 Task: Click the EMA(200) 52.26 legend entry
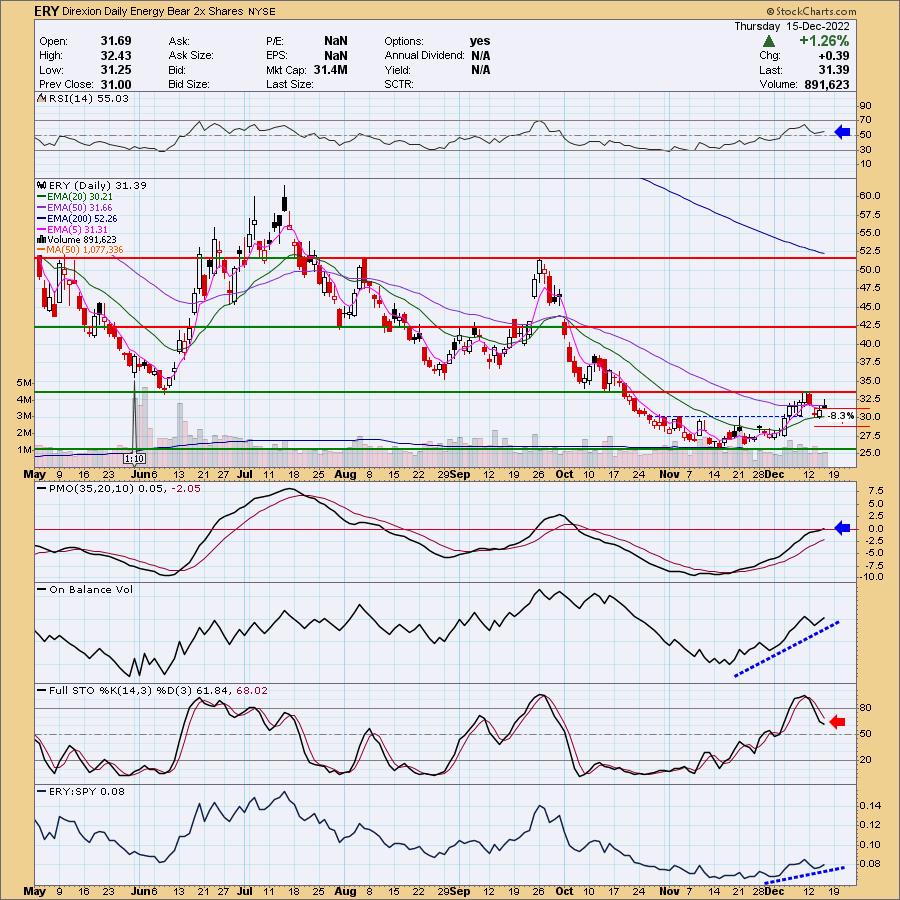pos(82,218)
